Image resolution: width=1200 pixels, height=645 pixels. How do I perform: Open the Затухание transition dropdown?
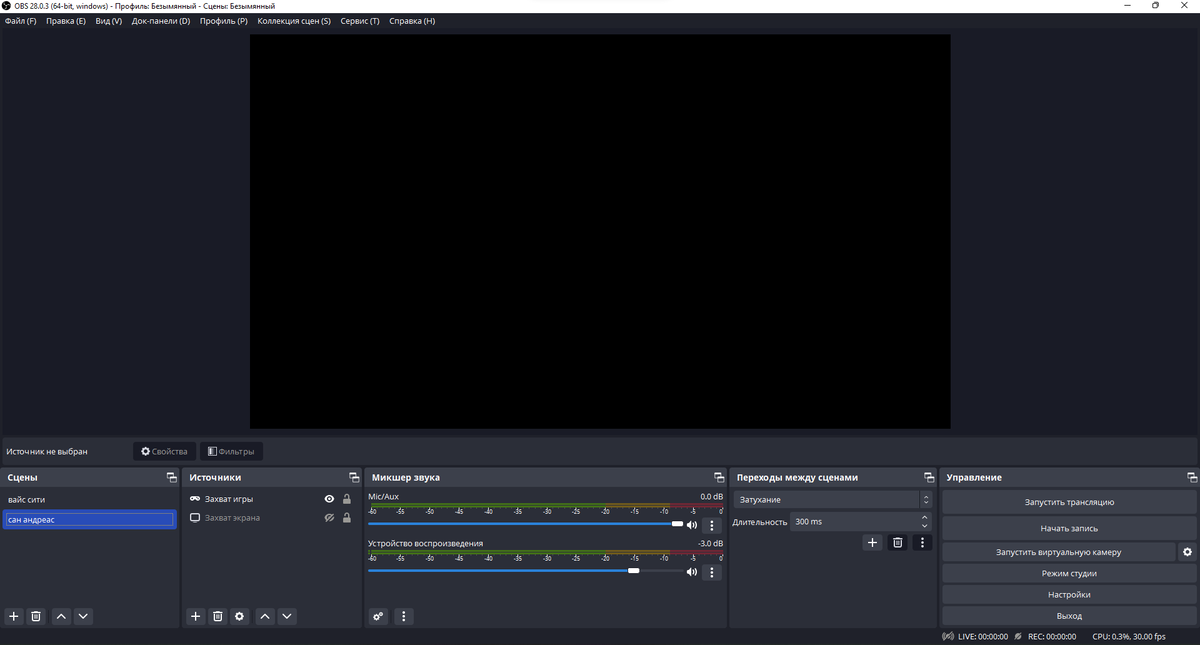(833, 499)
